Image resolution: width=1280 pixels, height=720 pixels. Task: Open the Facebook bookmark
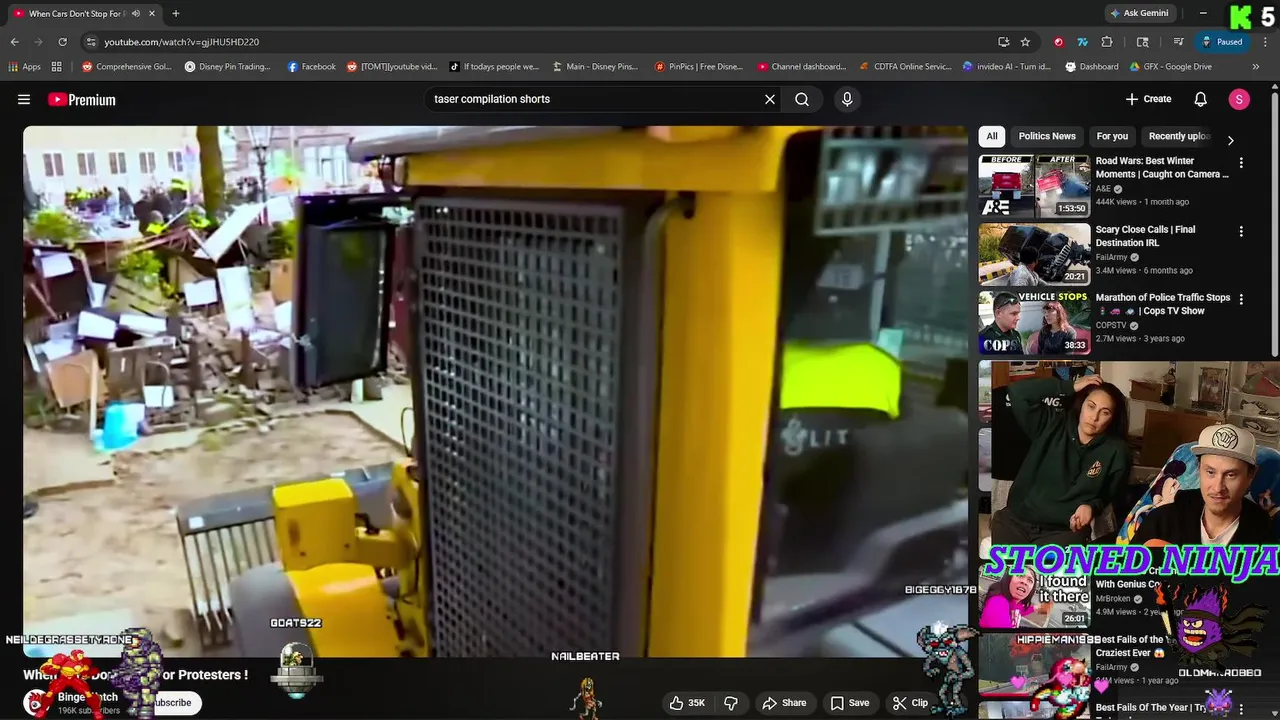311,67
